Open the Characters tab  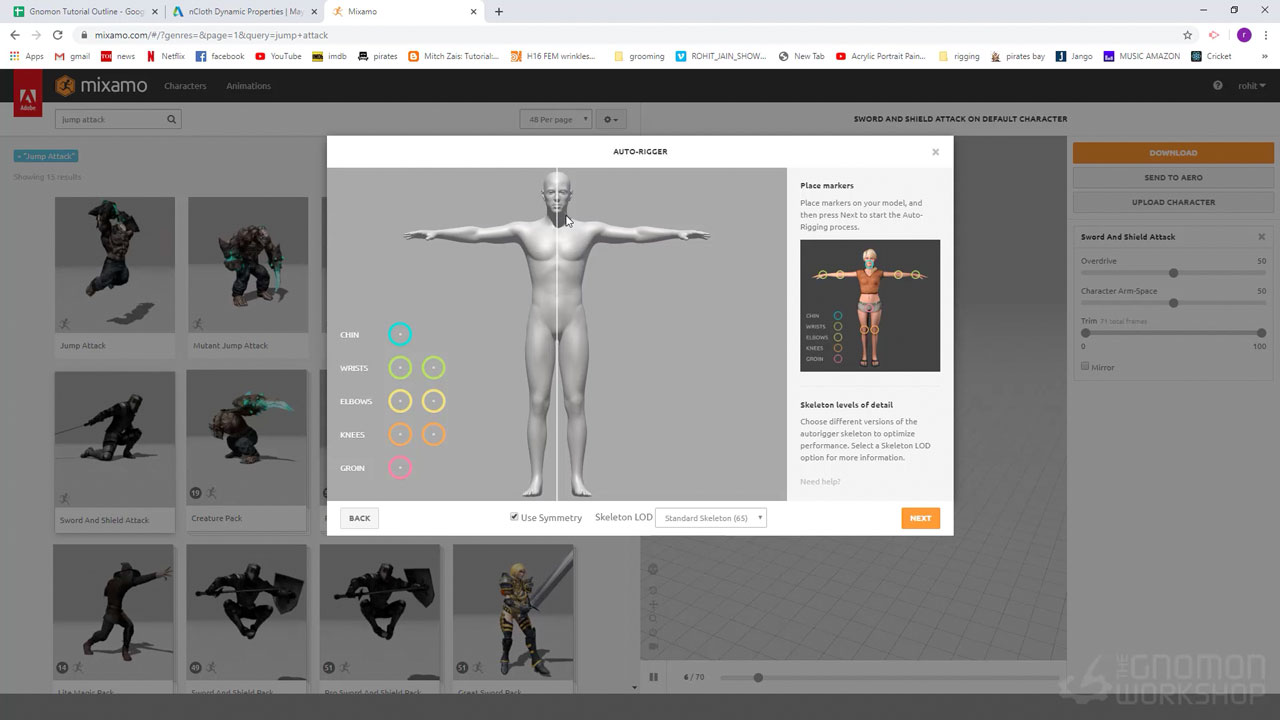185,86
